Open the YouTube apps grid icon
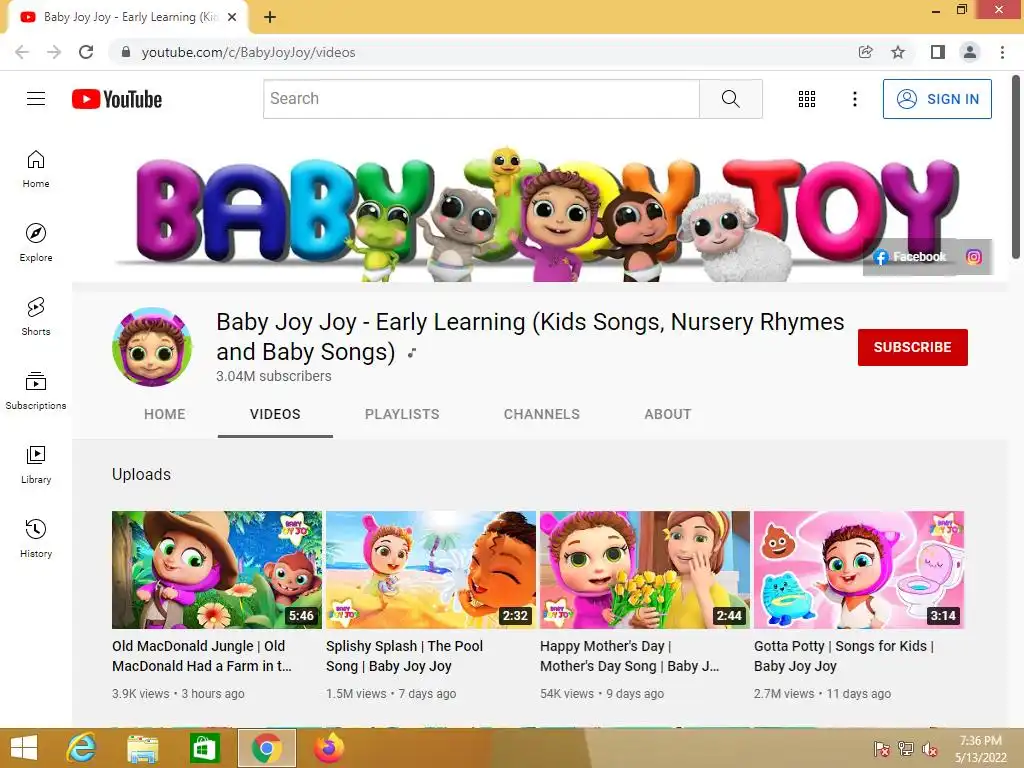 [807, 99]
